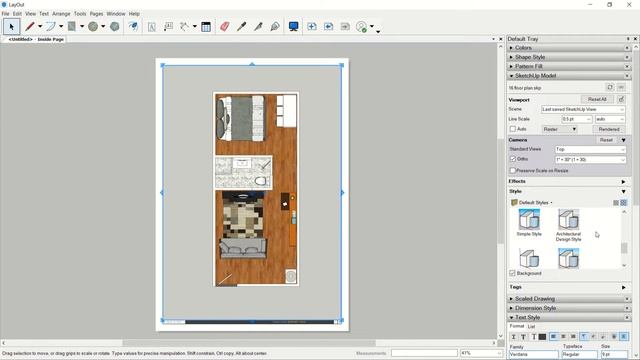This screenshot has width=640, height=360.
Task: Switch styles to thumbnail grid view
Action: click(624, 202)
